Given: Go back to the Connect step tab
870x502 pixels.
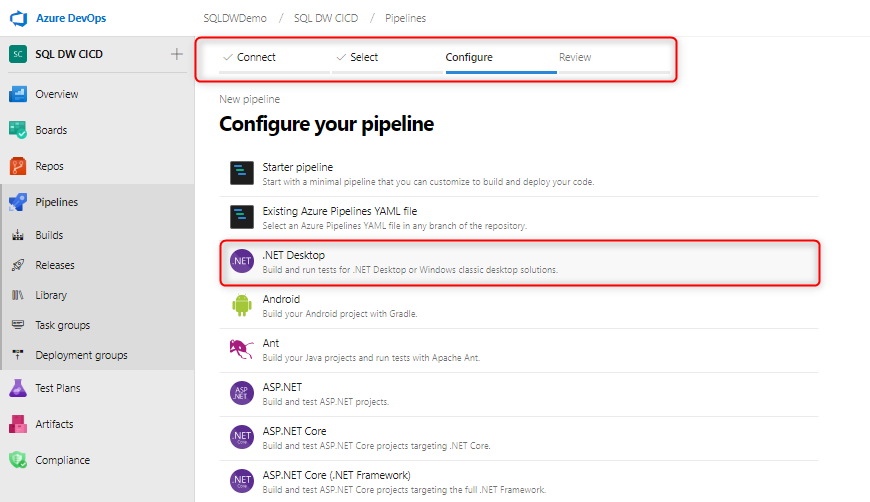Looking at the screenshot, I should click(x=274, y=58).
